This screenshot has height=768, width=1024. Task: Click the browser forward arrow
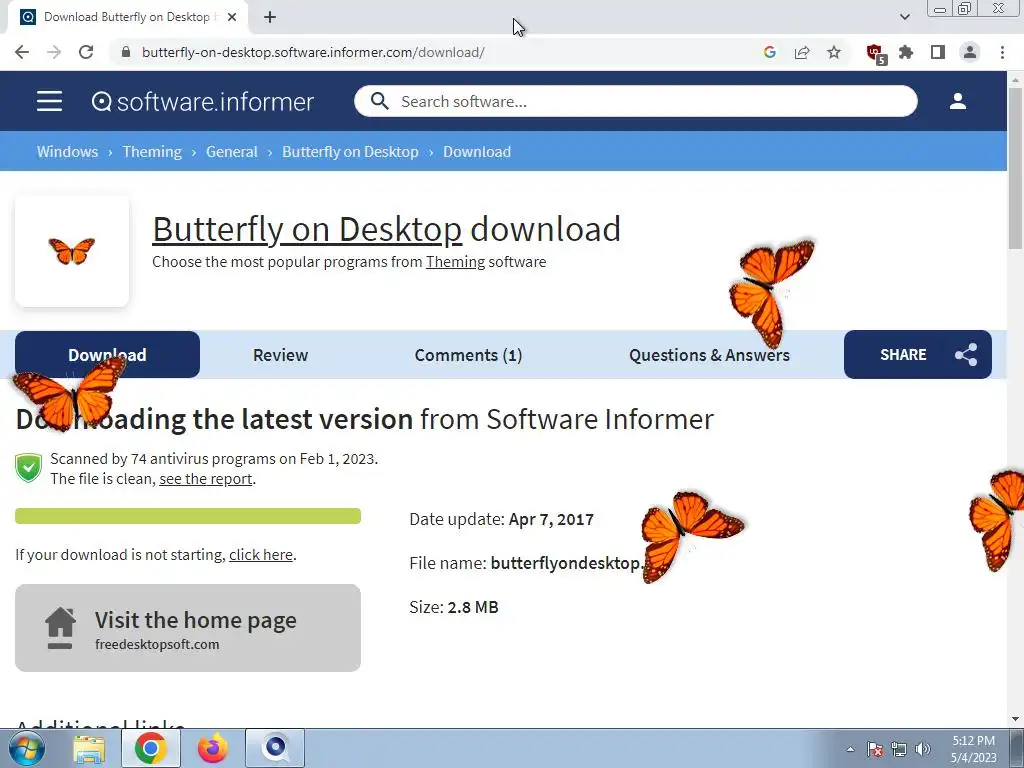[x=54, y=52]
